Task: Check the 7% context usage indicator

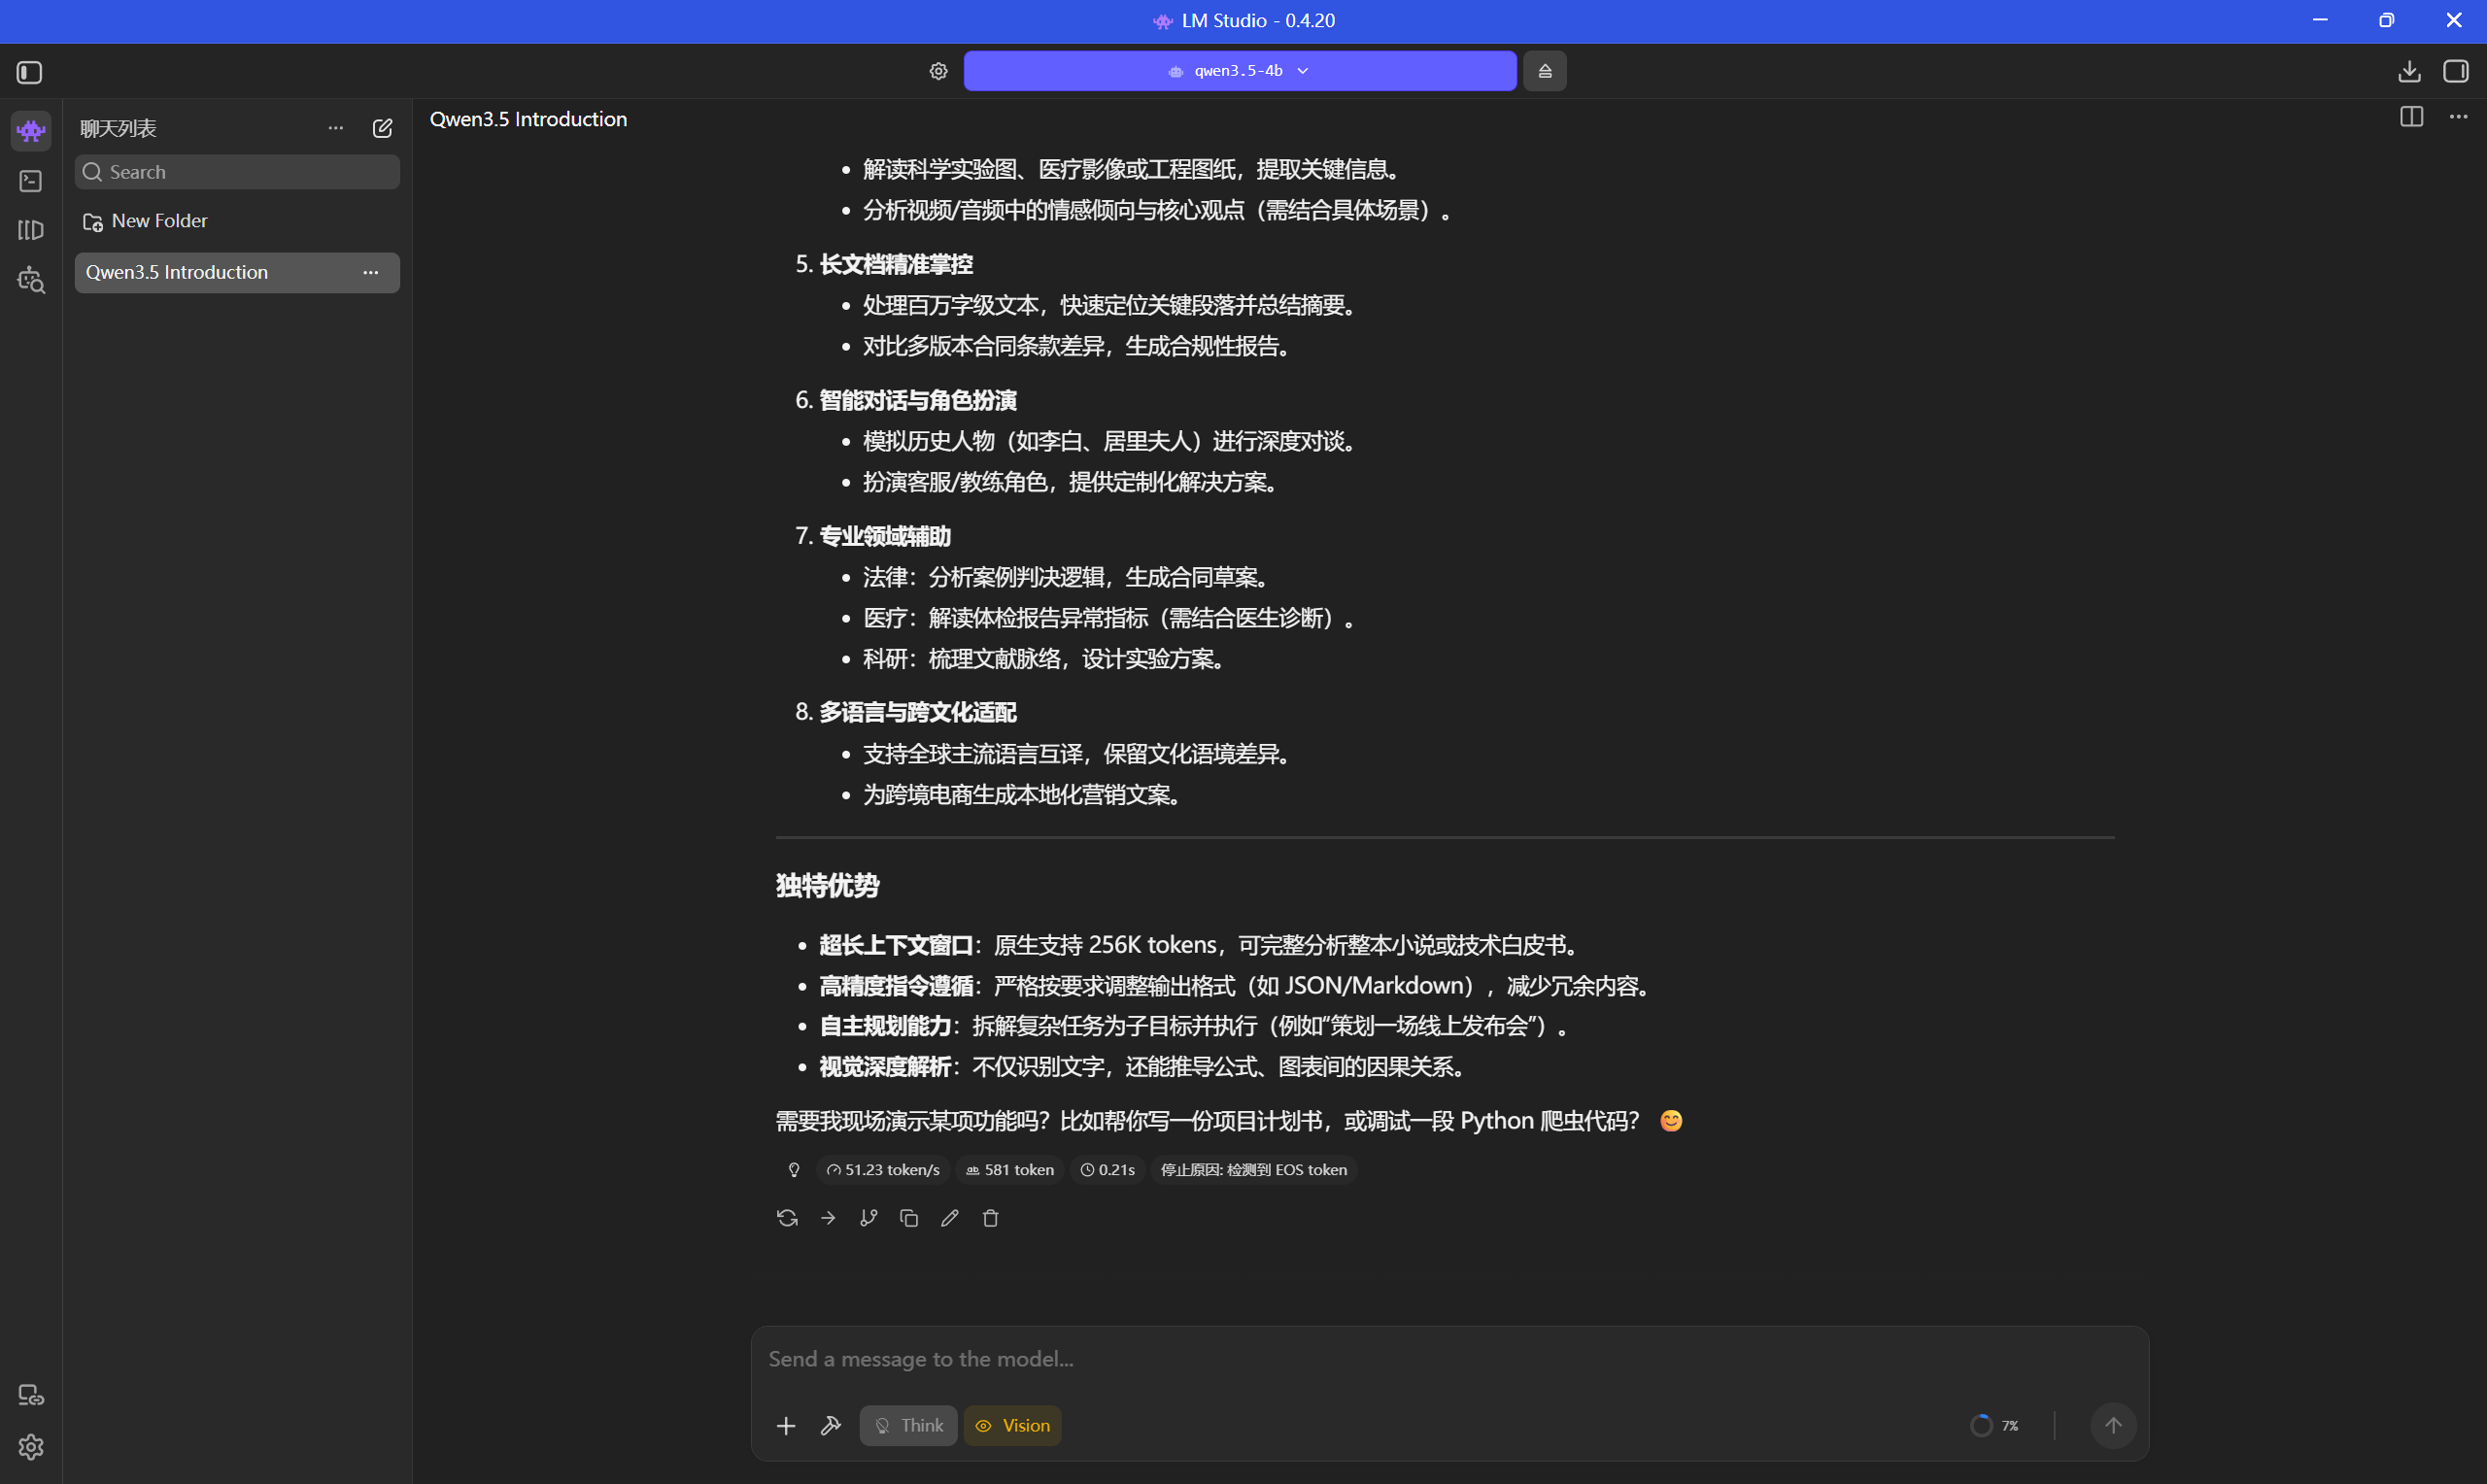Action: [x=1993, y=1426]
